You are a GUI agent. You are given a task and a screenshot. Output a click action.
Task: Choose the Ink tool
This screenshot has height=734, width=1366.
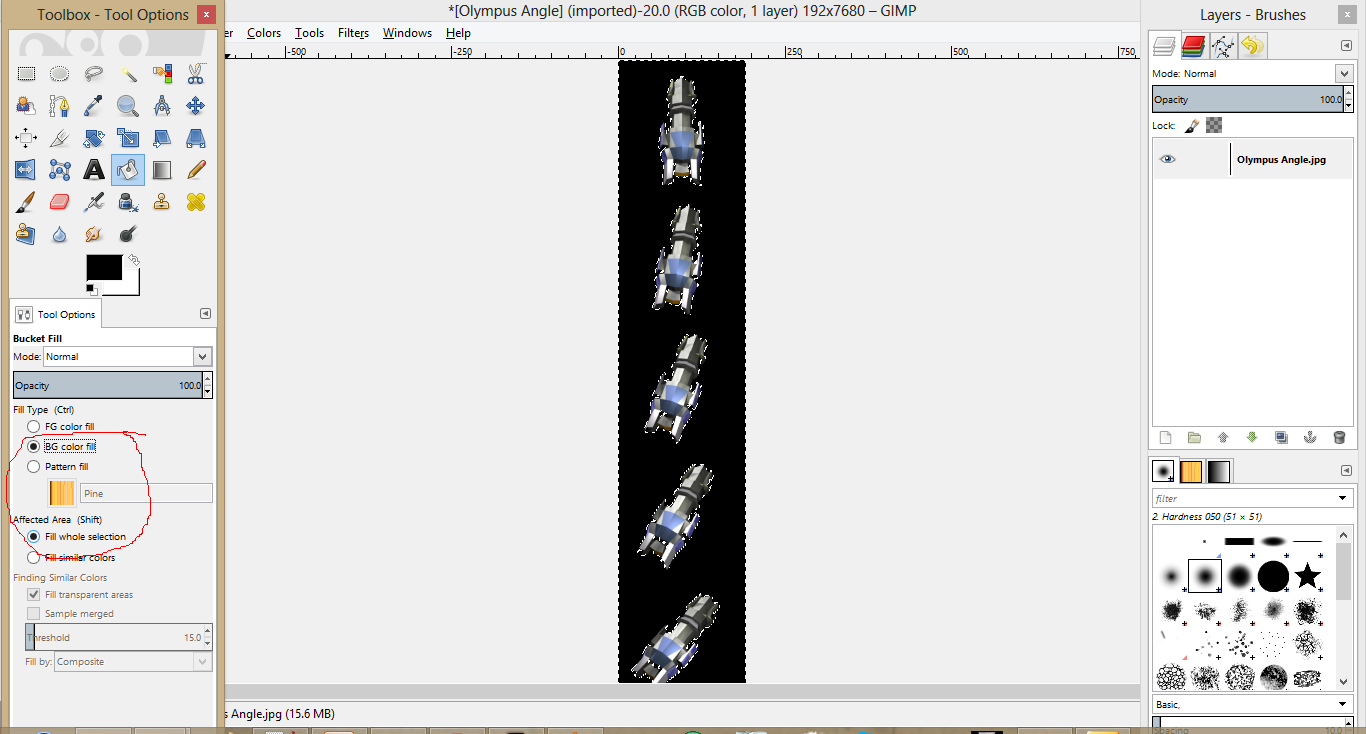click(128, 202)
